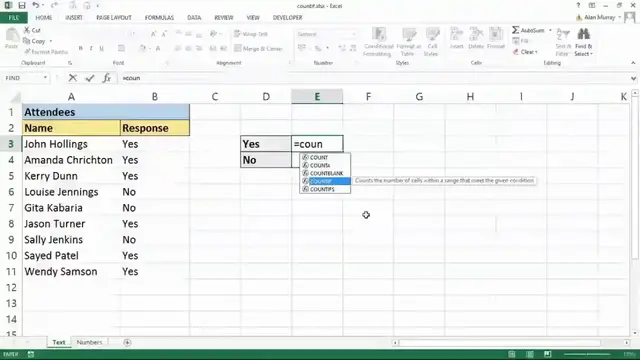Click the AutoSum sigma icon

point(516,30)
